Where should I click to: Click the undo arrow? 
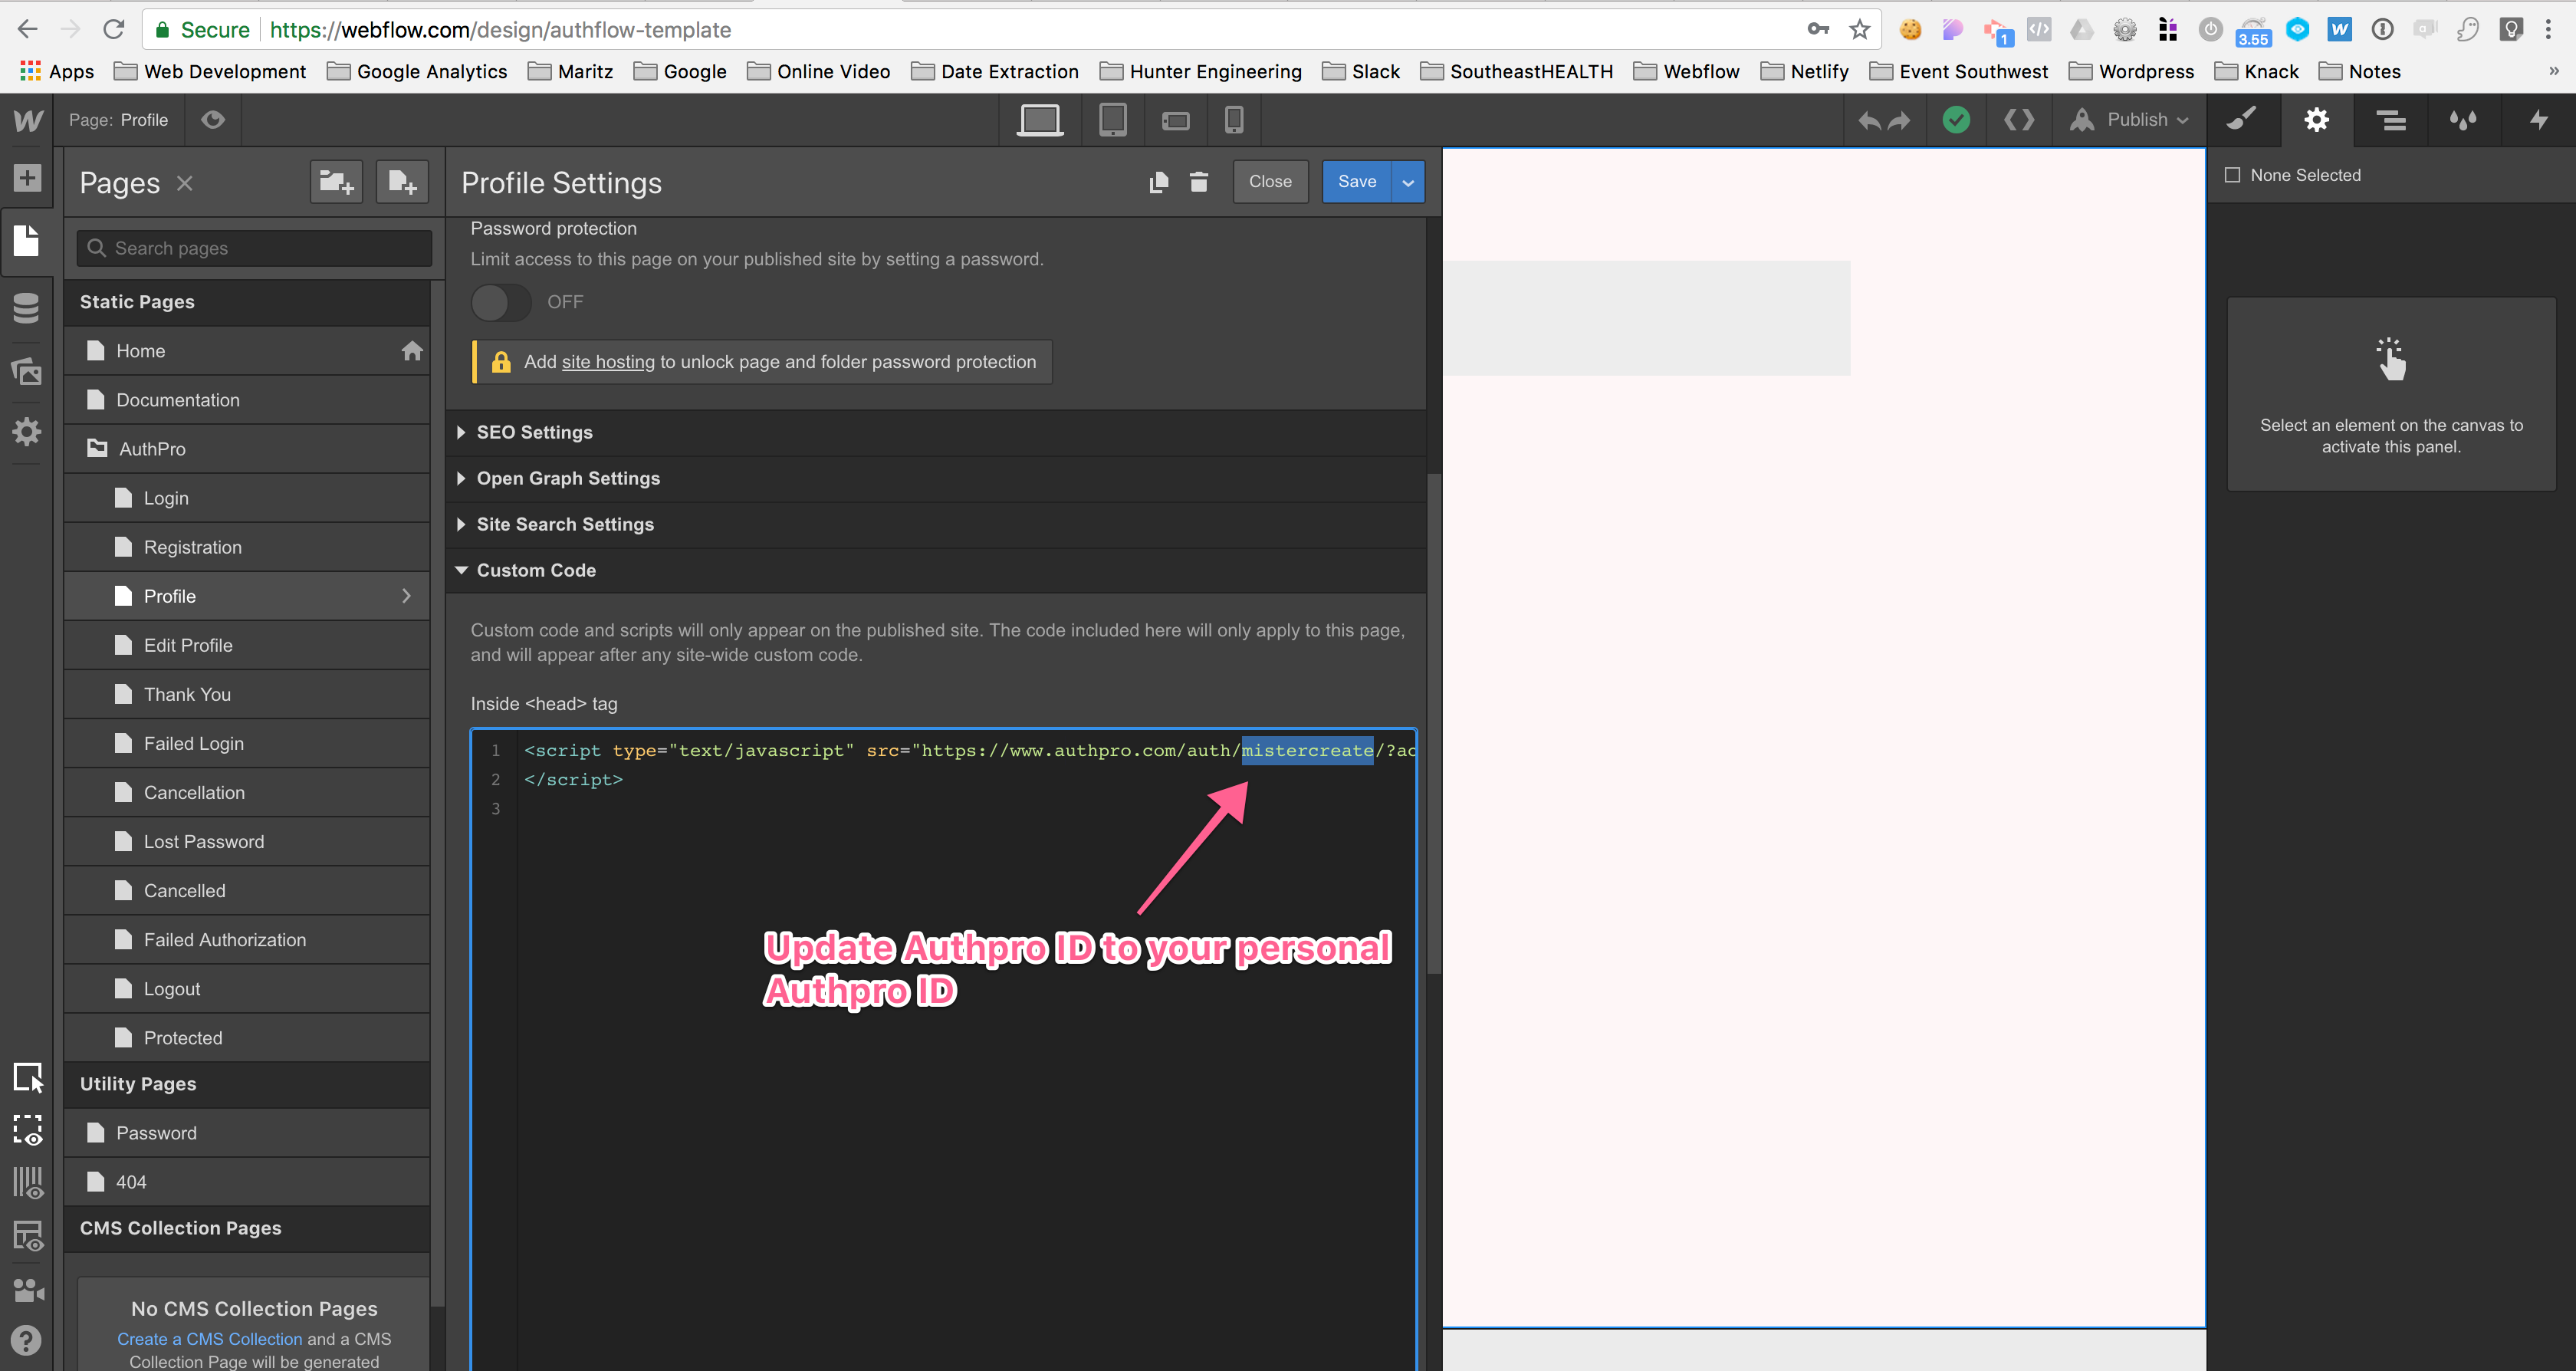click(1869, 121)
